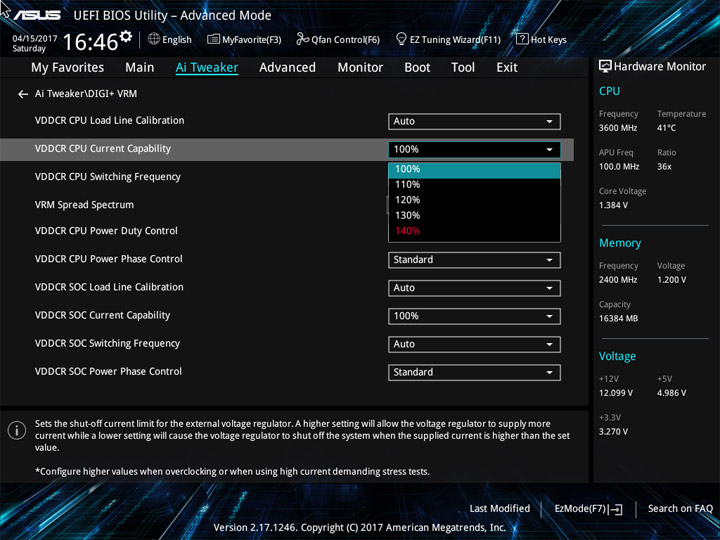Click the 3600 MHz CPU frequency value
The image size is (720, 540).
coord(618,128)
